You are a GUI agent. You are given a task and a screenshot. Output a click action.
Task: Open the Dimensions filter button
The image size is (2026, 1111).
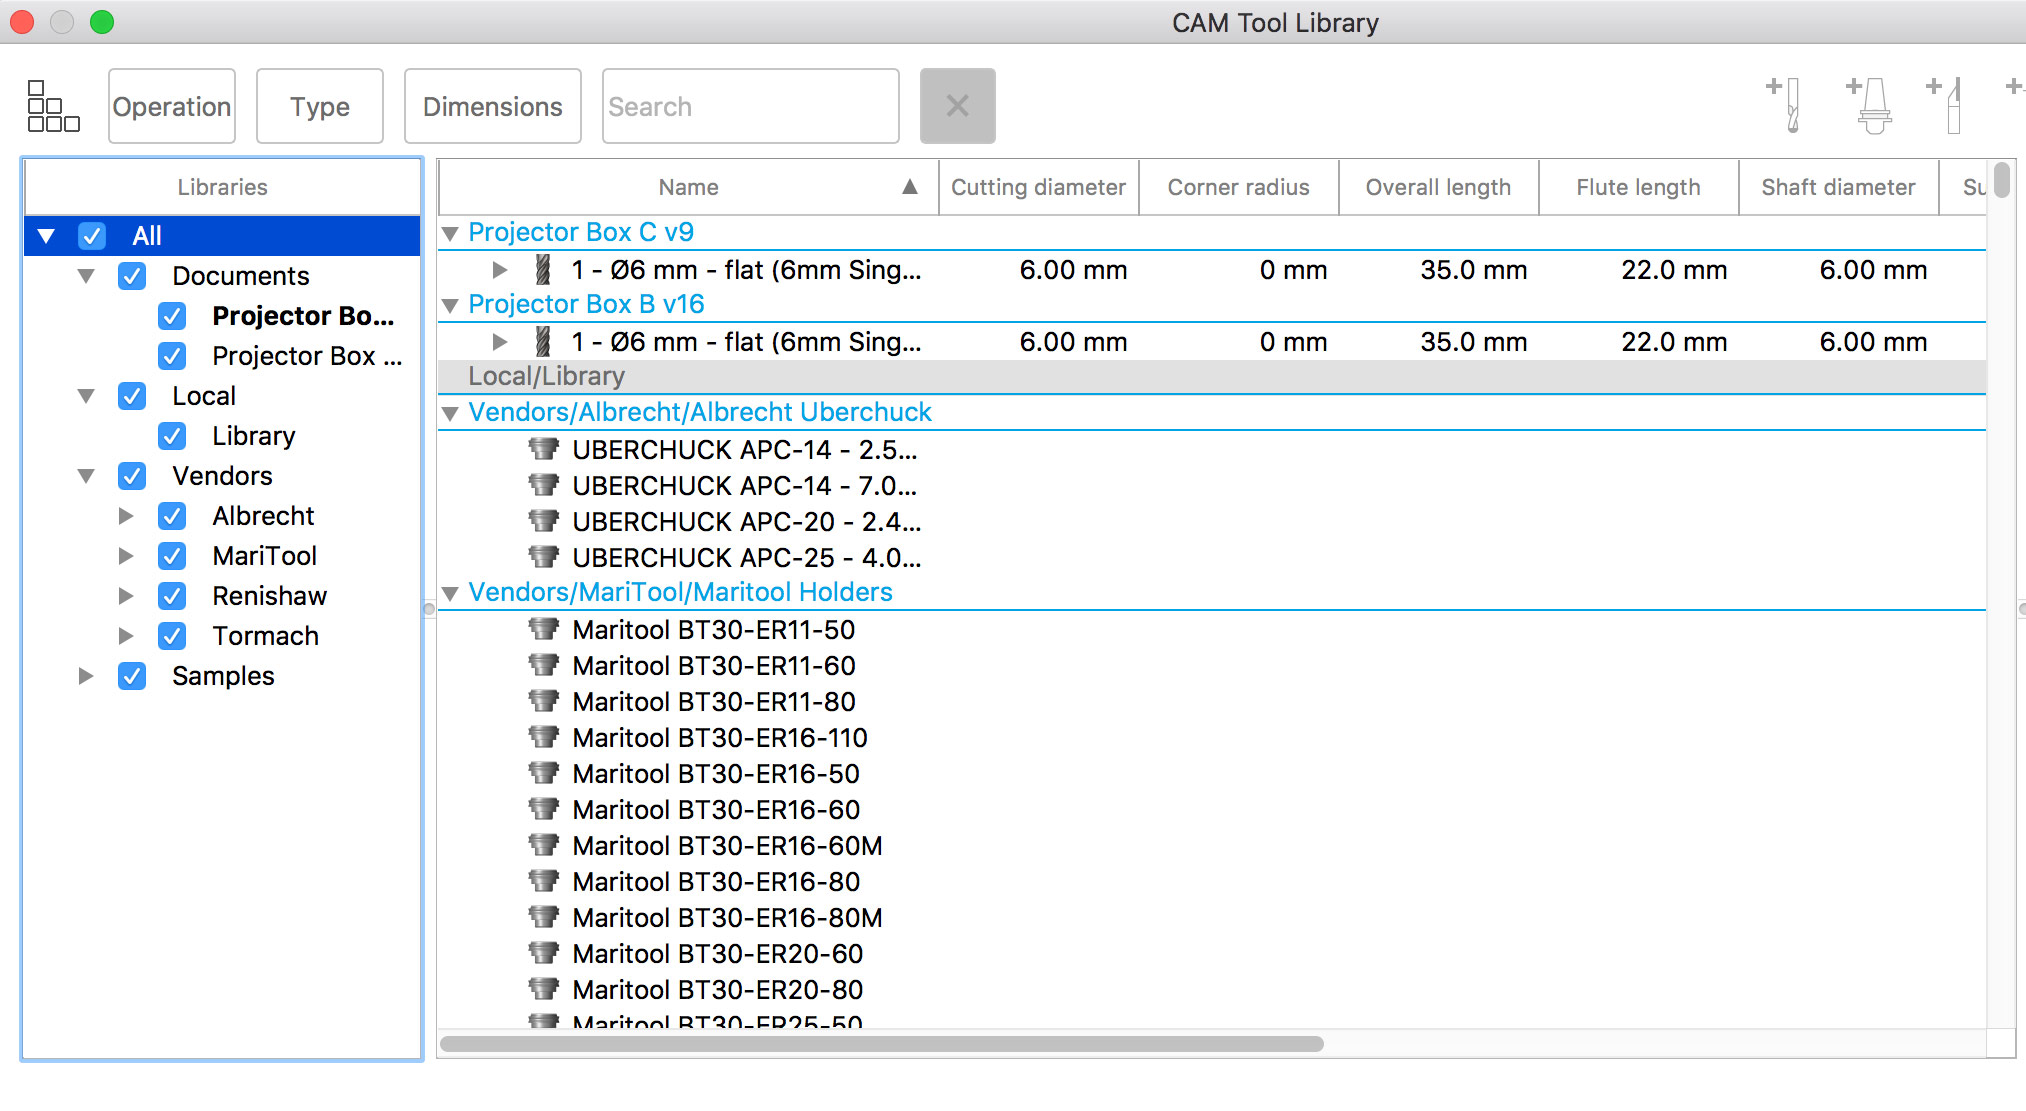point(492,106)
